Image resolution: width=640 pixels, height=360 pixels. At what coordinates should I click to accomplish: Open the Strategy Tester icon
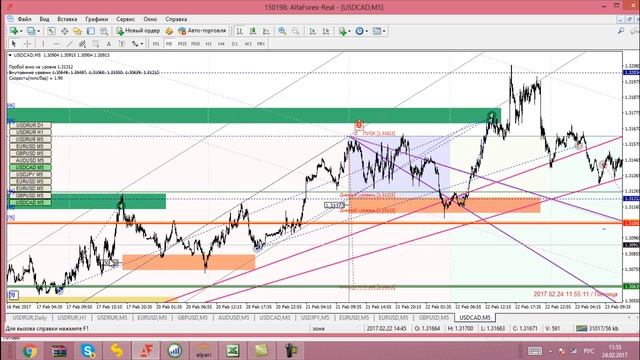click(x=104, y=31)
